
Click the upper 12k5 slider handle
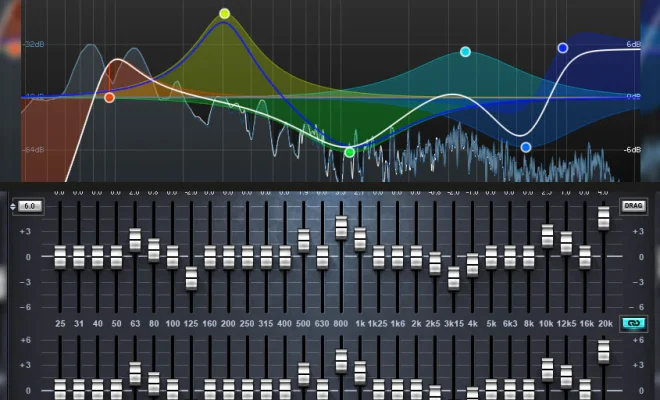566,243
